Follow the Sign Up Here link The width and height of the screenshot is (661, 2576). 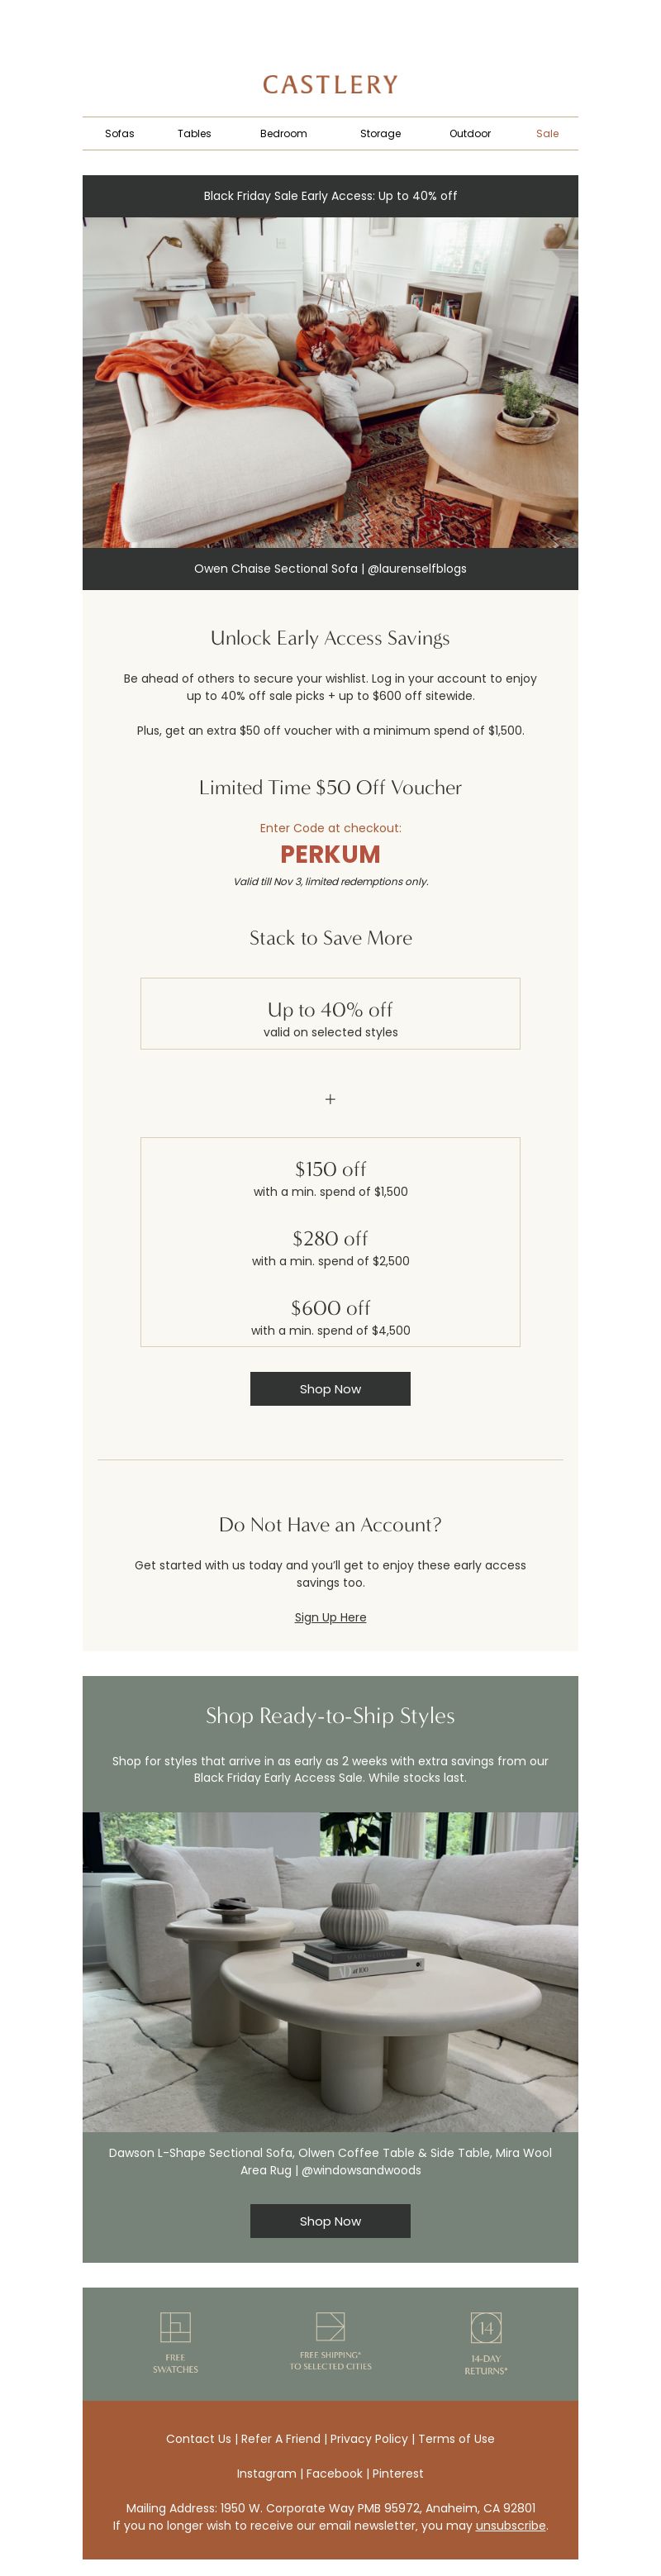330,1616
